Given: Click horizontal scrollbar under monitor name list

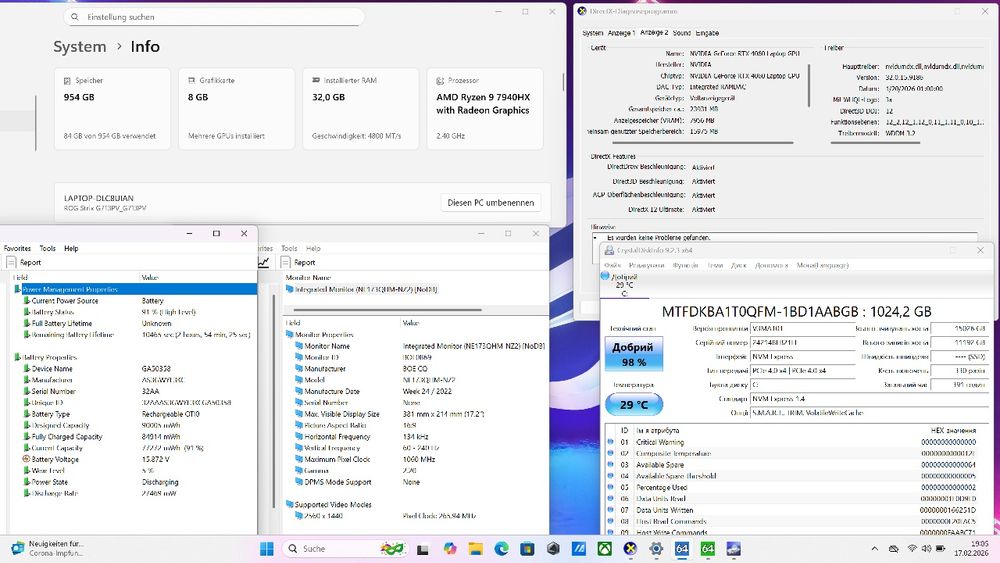Looking at the screenshot, I should (x=387, y=311).
